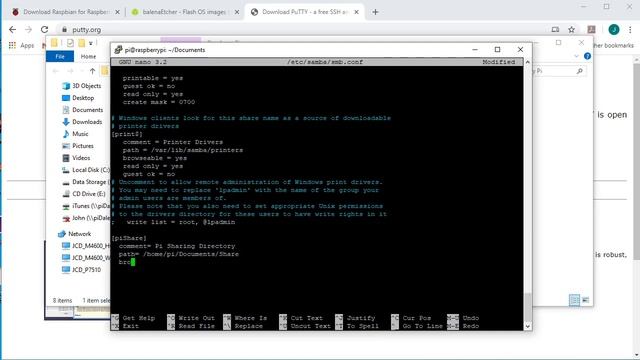This screenshot has width=640, height=360.
Task: Open Pictures in navigation pane
Action: pyautogui.click(x=78, y=146)
